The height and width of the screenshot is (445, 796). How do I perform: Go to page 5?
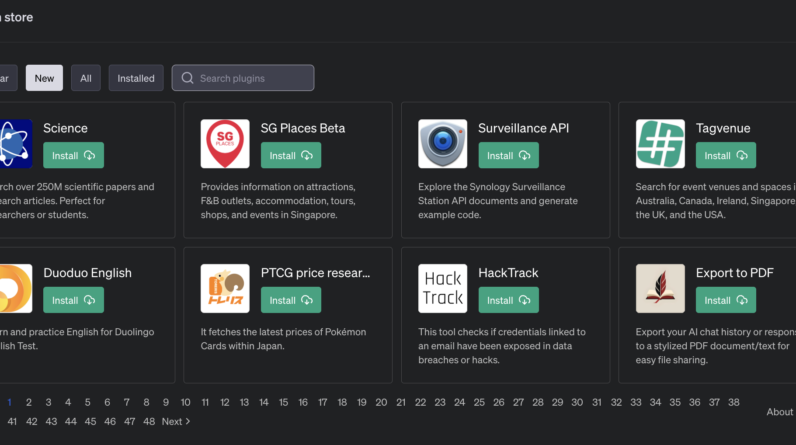[x=87, y=402]
